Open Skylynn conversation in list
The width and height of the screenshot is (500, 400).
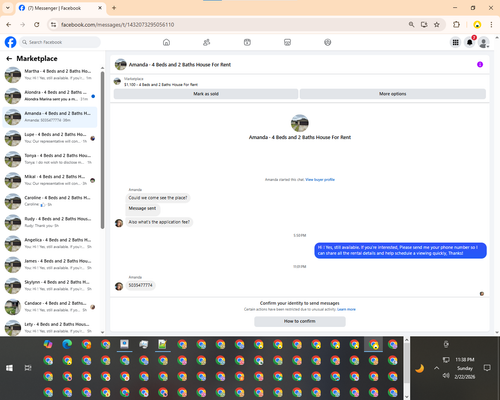coord(50,286)
